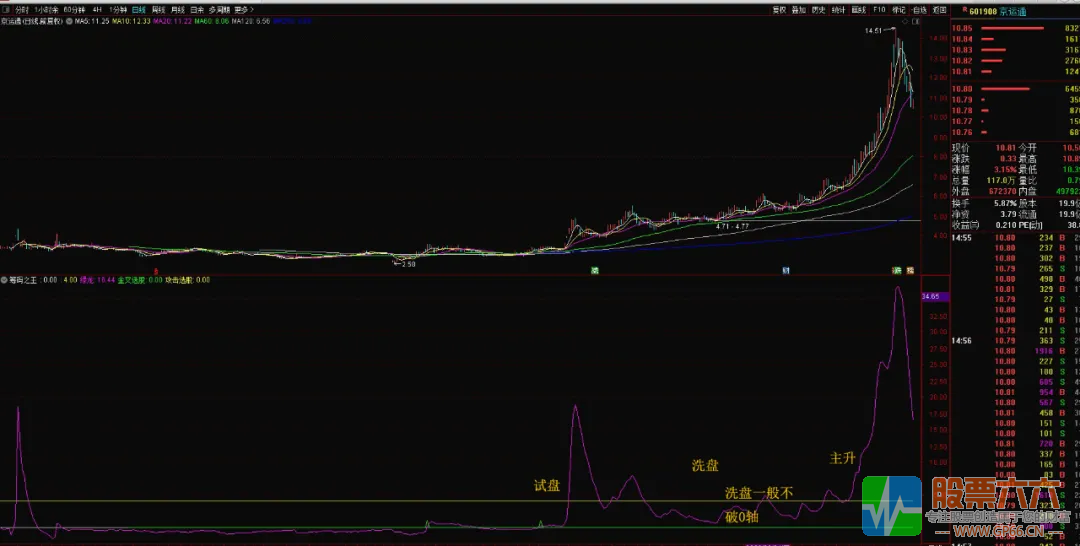
Task: Click the diamond icon above the chart
Action: point(903,20)
